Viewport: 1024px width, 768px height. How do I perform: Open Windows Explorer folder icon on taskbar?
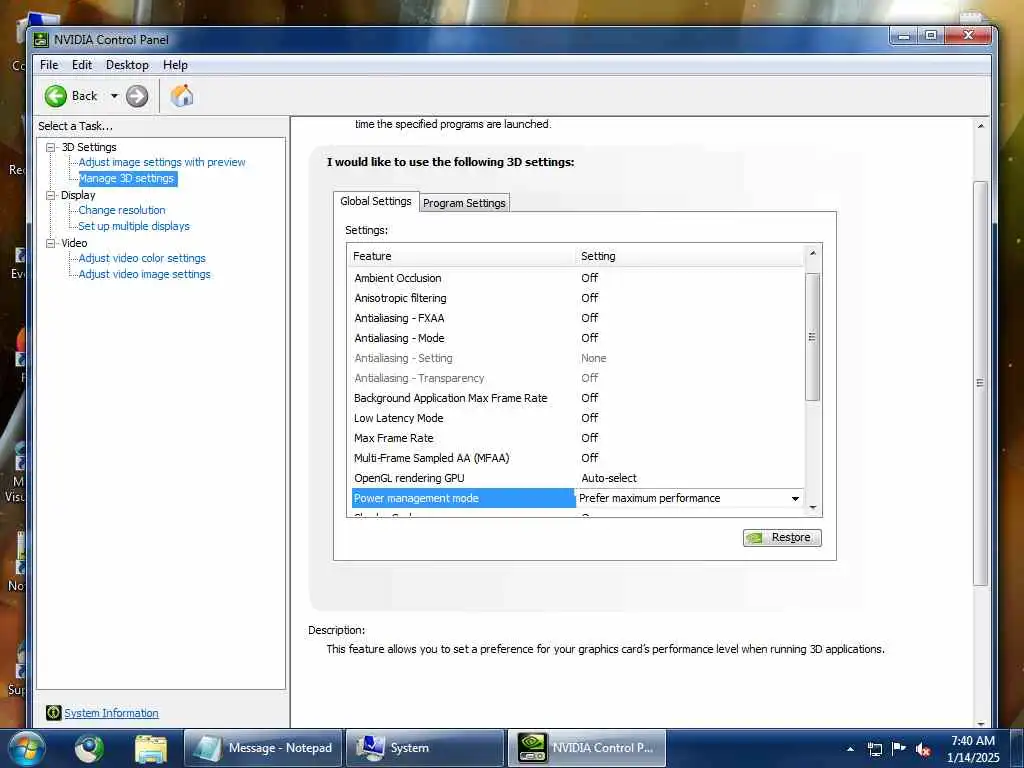(151, 748)
